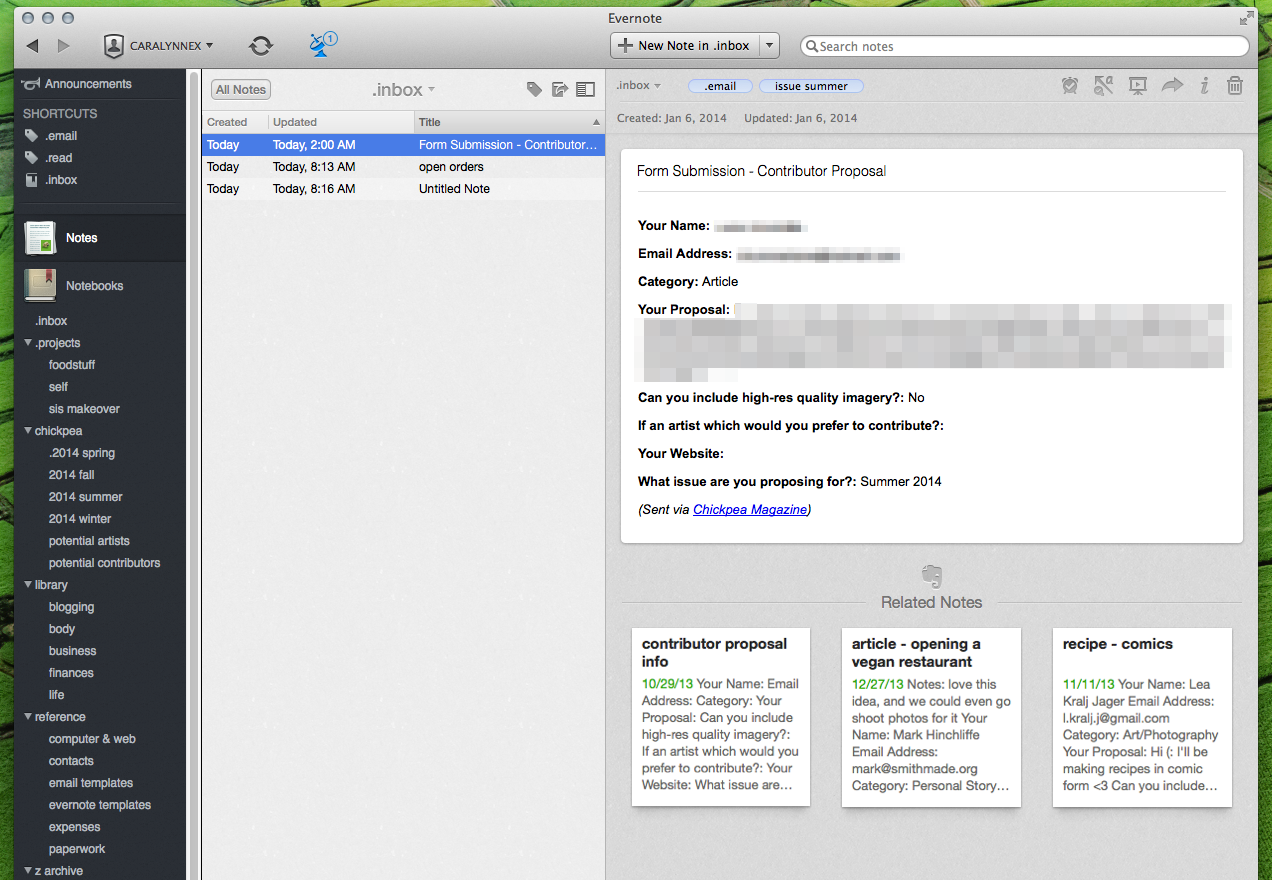
Task: Open the .inbox notebook title dropdown
Action: pos(403,90)
